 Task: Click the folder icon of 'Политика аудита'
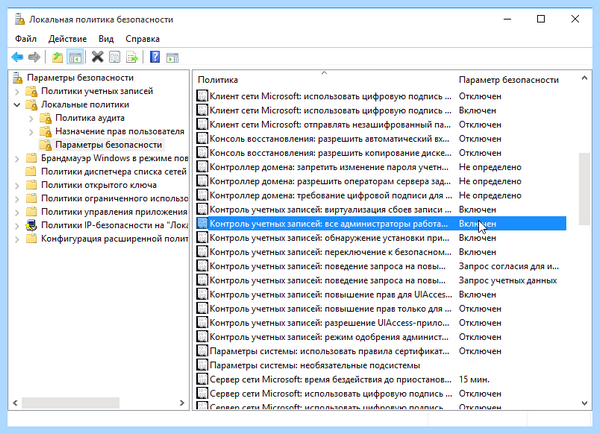[x=46, y=118]
